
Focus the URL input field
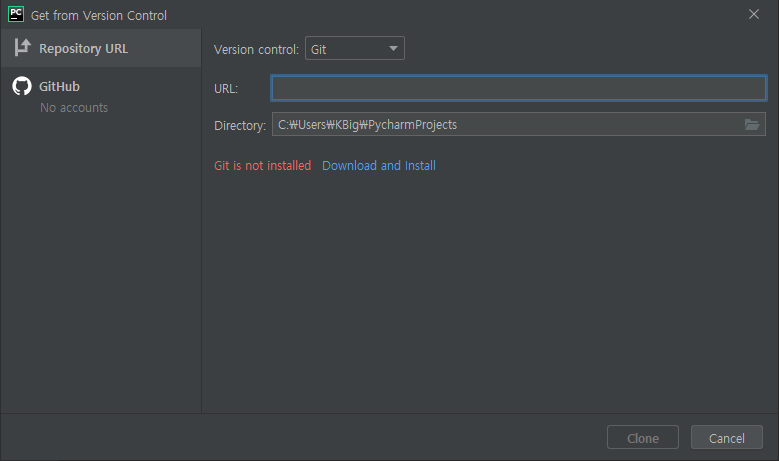pos(519,88)
